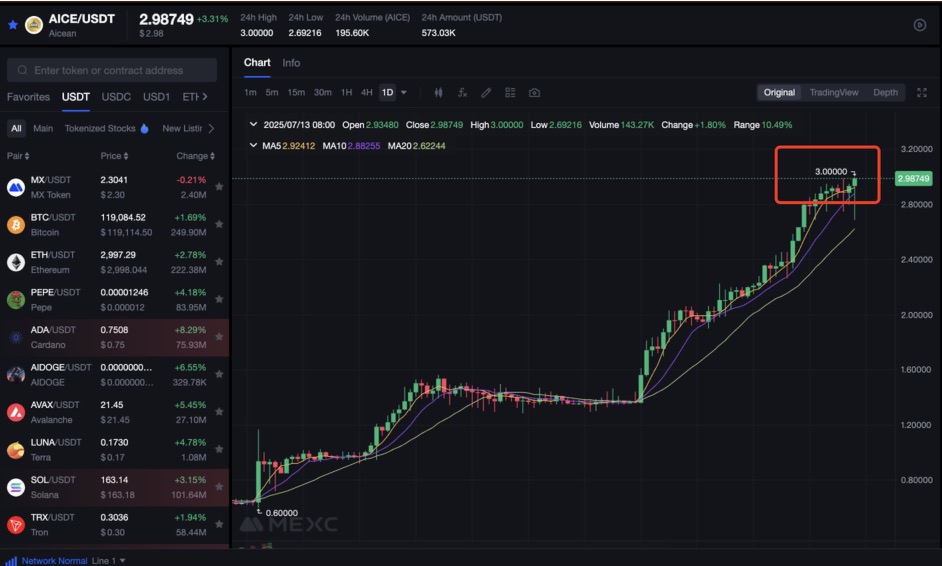Image resolution: width=942 pixels, height=566 pixels.
Task: Open the interval dropdown arrow beside 1D
Action: [404, 93]
